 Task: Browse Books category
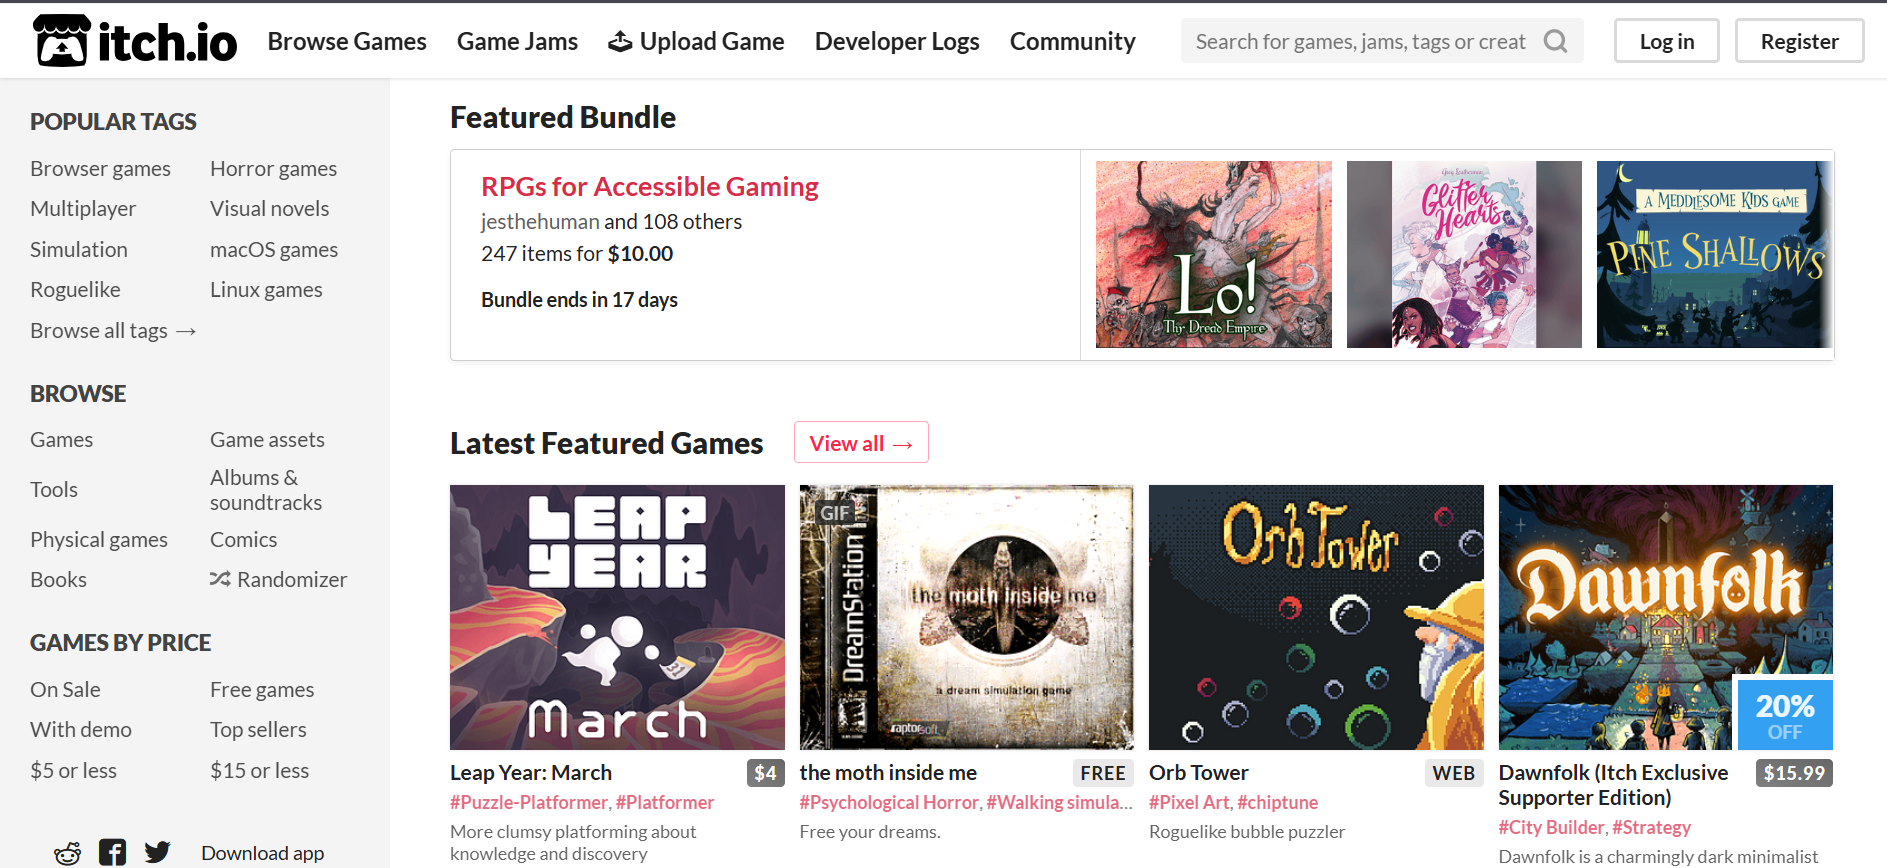pyautogui.click(x=58, y=580)
